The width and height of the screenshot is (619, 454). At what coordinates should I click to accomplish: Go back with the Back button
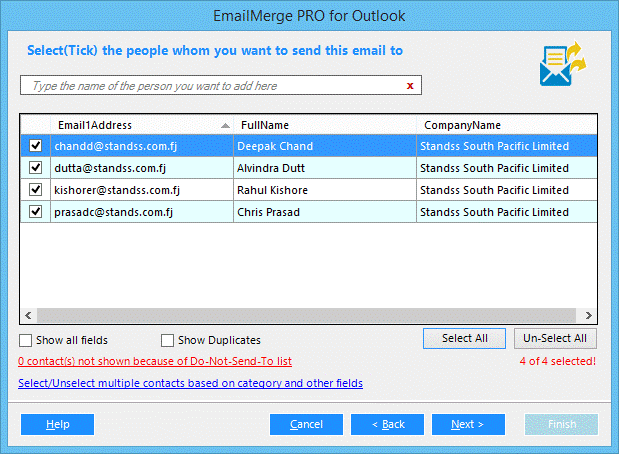tap(387, 424)
